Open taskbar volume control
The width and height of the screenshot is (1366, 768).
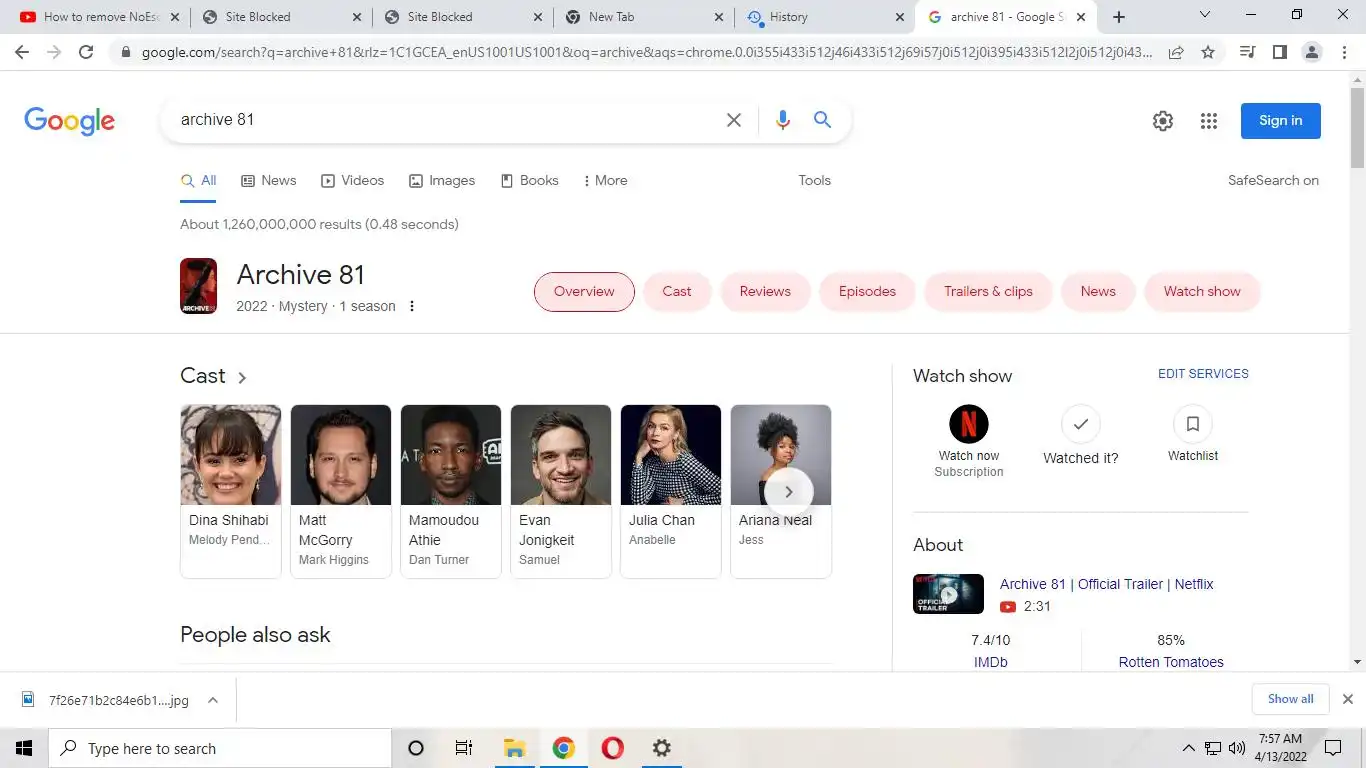(x=1237, y=748)
